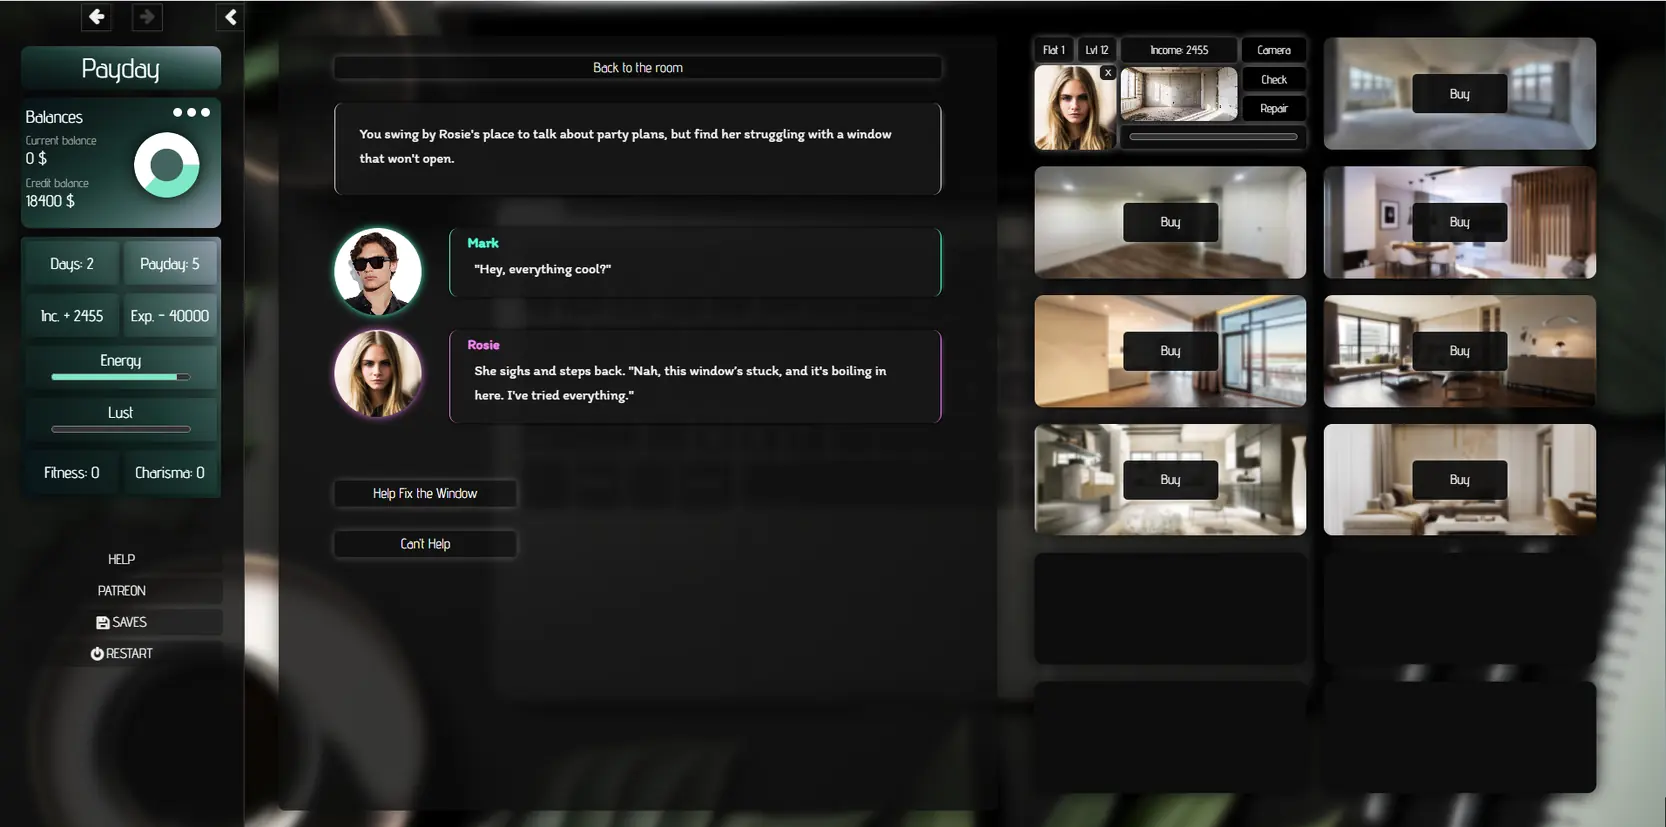The height and width of the screenshot is (827, 1666).
Task: Click the forward arrow icon
Action: [147, 17]
